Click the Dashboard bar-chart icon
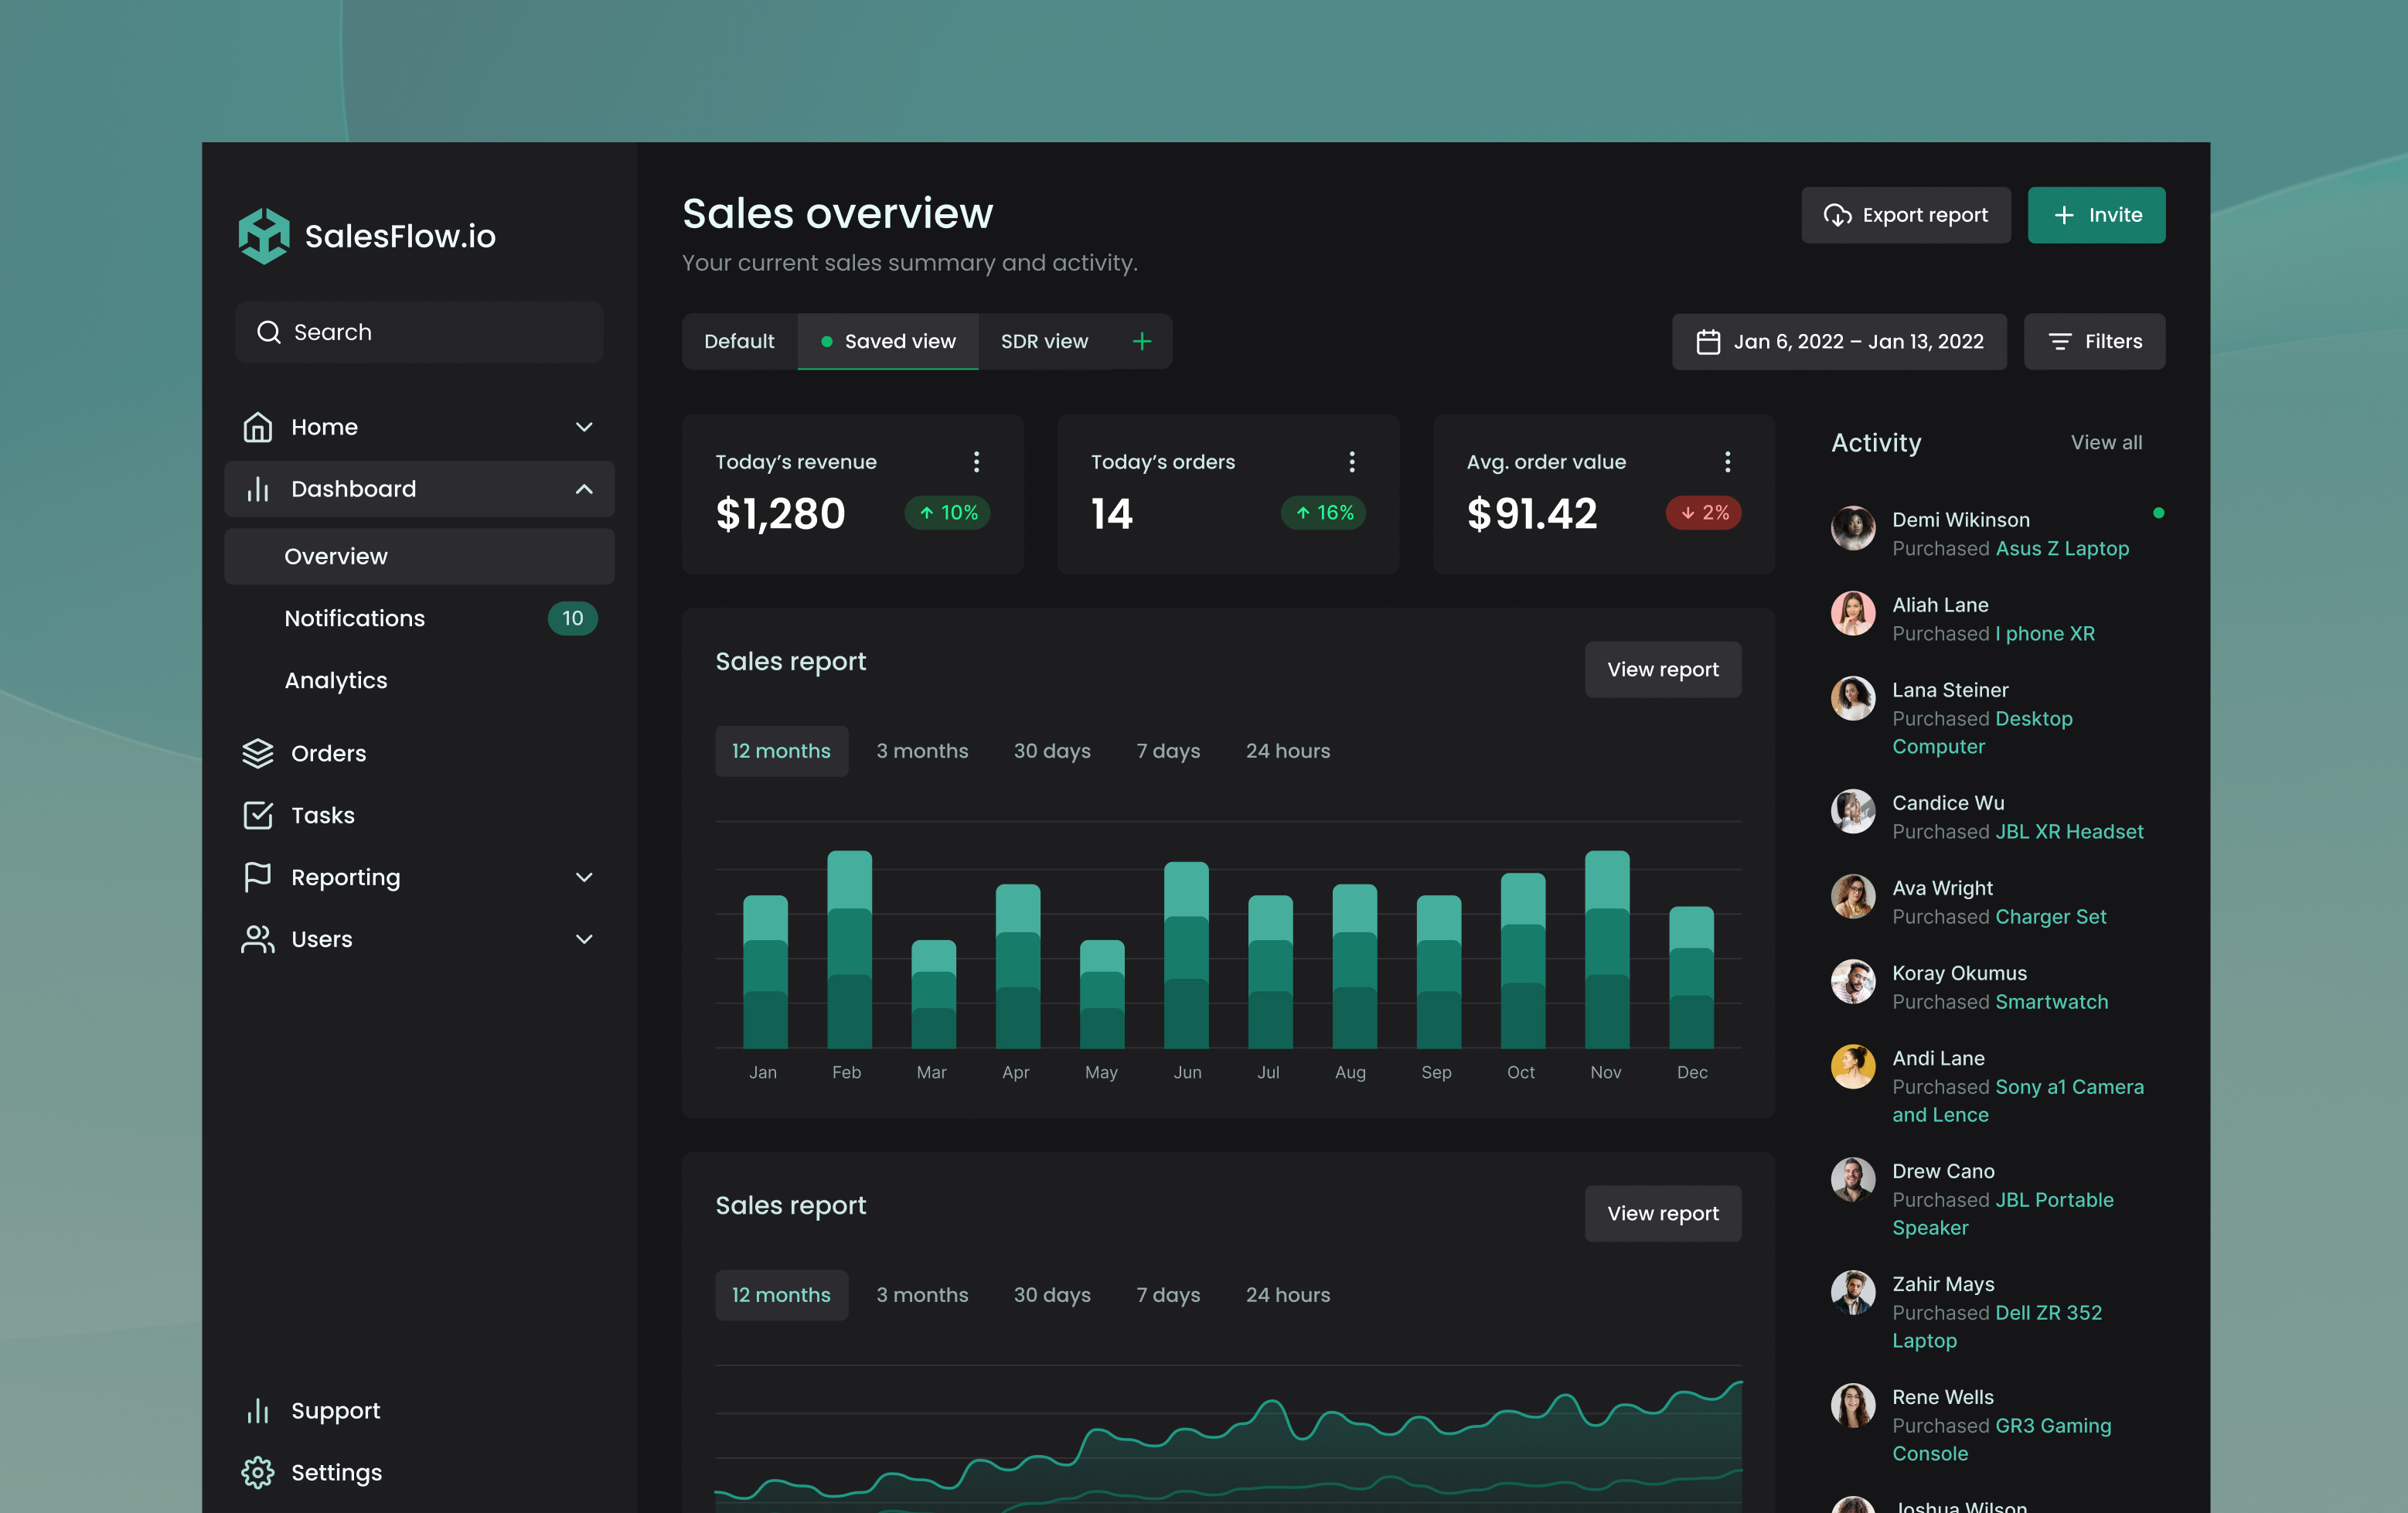Viewport: 2408px width, 1513px height. click(x=258, y=489)
